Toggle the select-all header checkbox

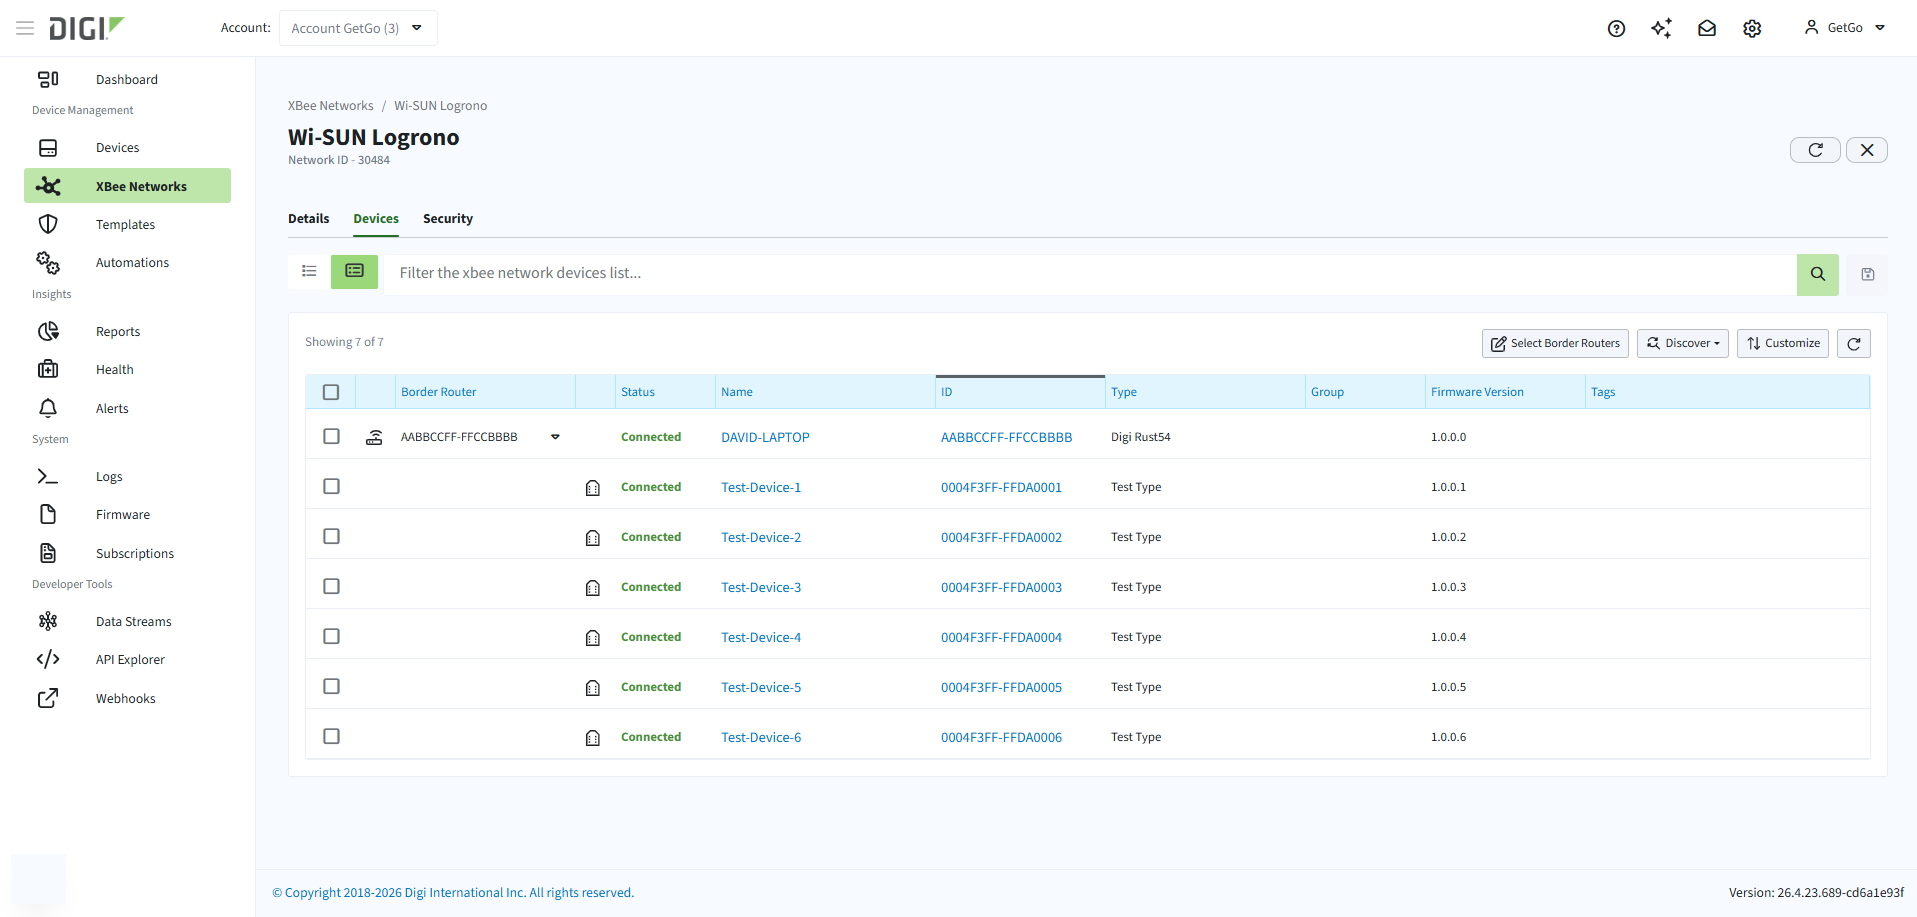pyautogui.click(x=331, y=392)
